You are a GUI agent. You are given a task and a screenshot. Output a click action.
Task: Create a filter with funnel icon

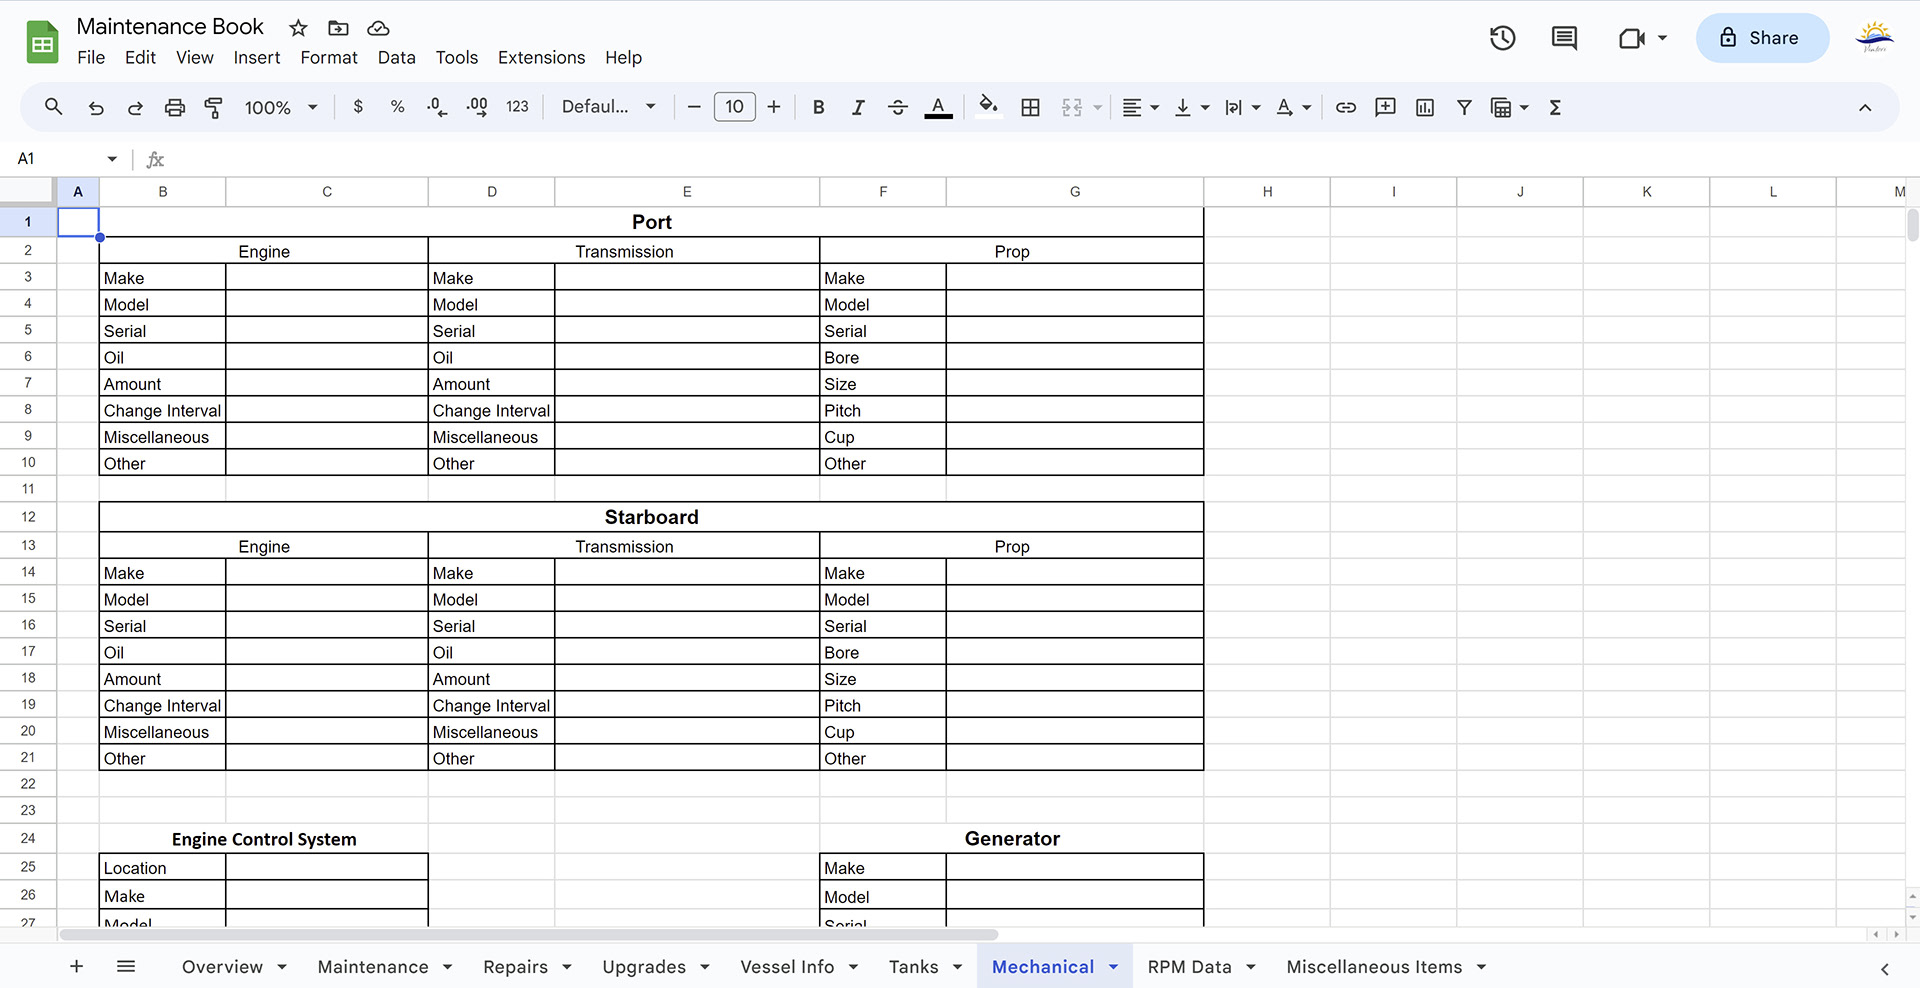pyautogui.click(x=1464, y=107)
